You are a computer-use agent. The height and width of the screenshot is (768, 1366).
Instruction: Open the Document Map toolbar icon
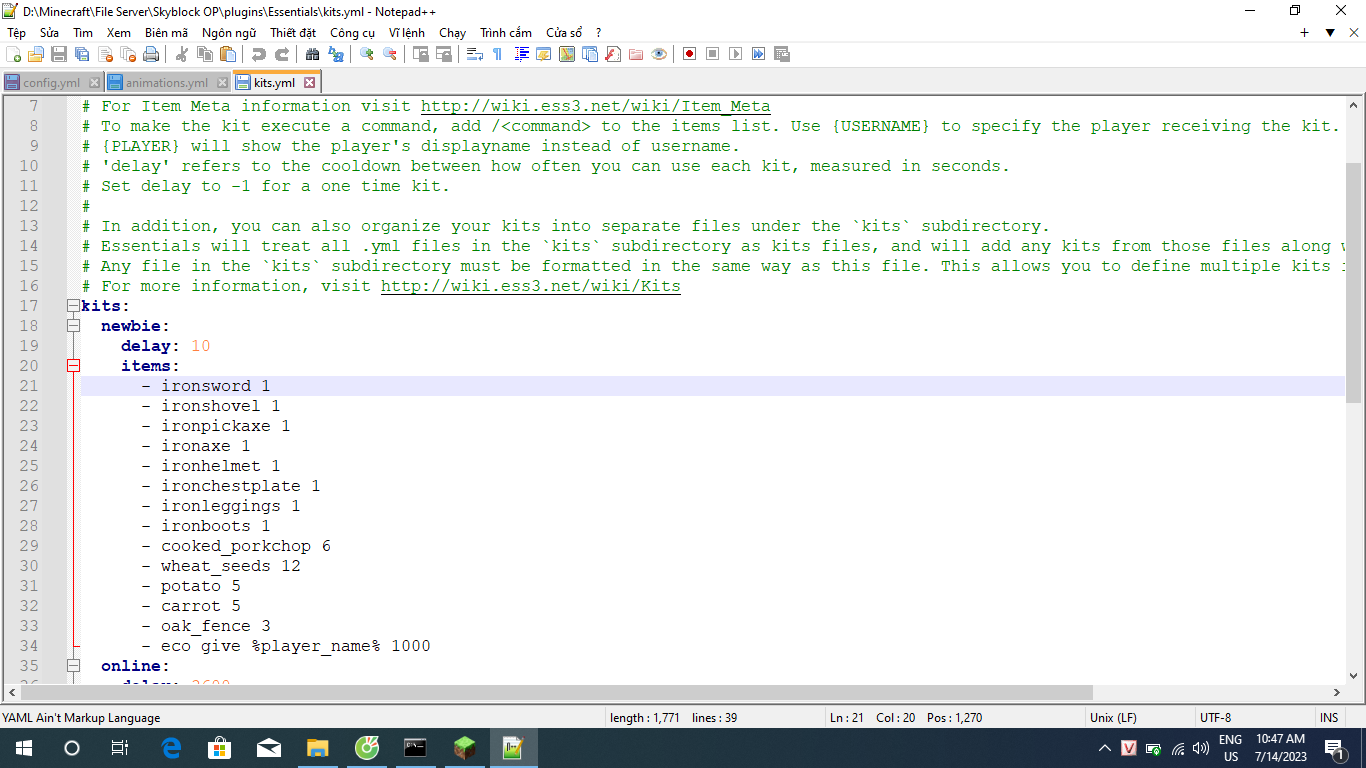click(567, 54)
